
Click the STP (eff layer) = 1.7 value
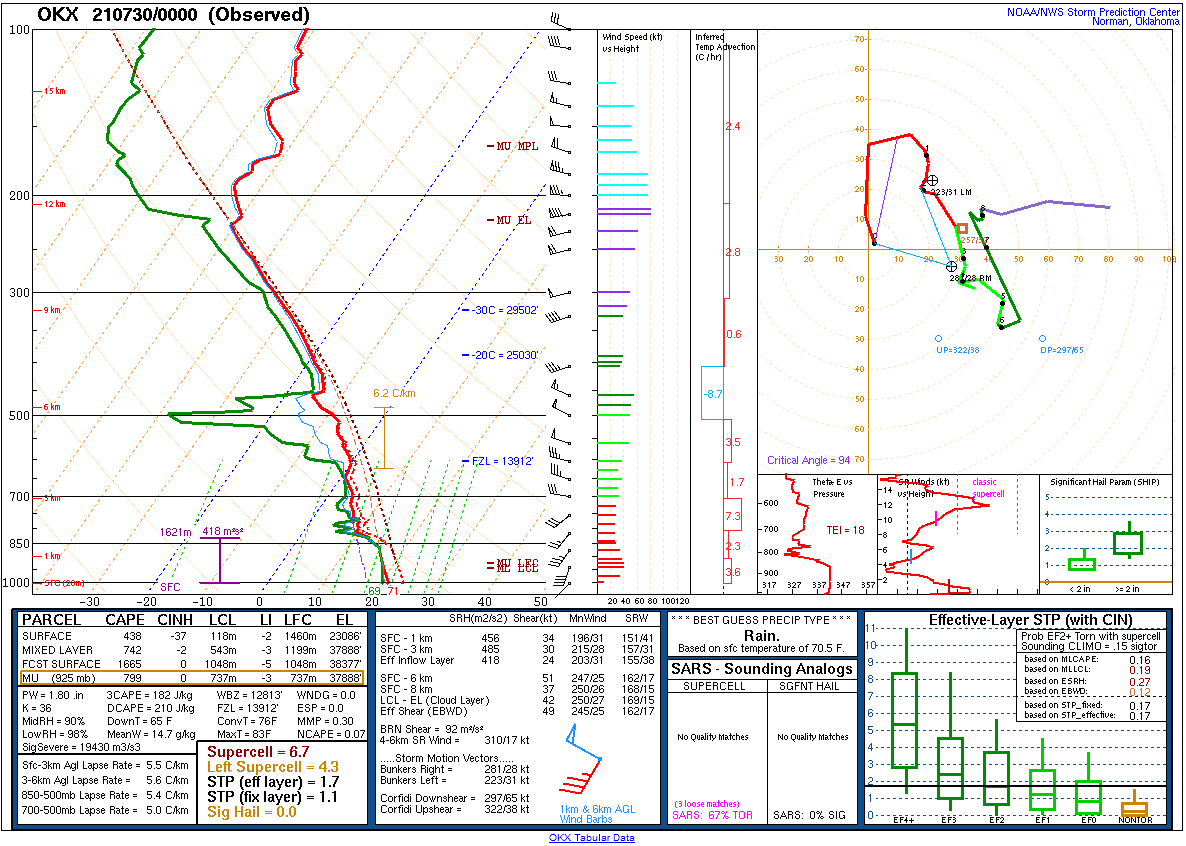273,782
